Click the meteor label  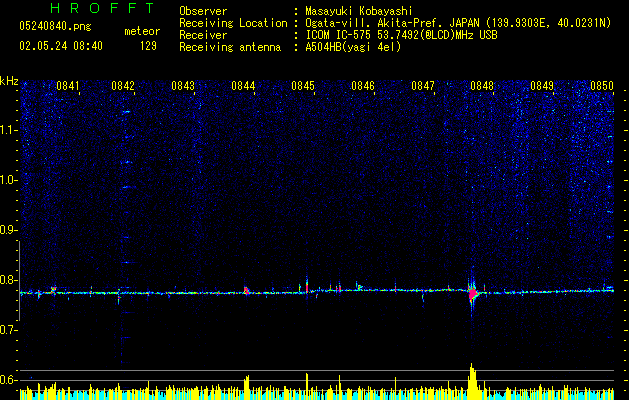pos(142,31)
